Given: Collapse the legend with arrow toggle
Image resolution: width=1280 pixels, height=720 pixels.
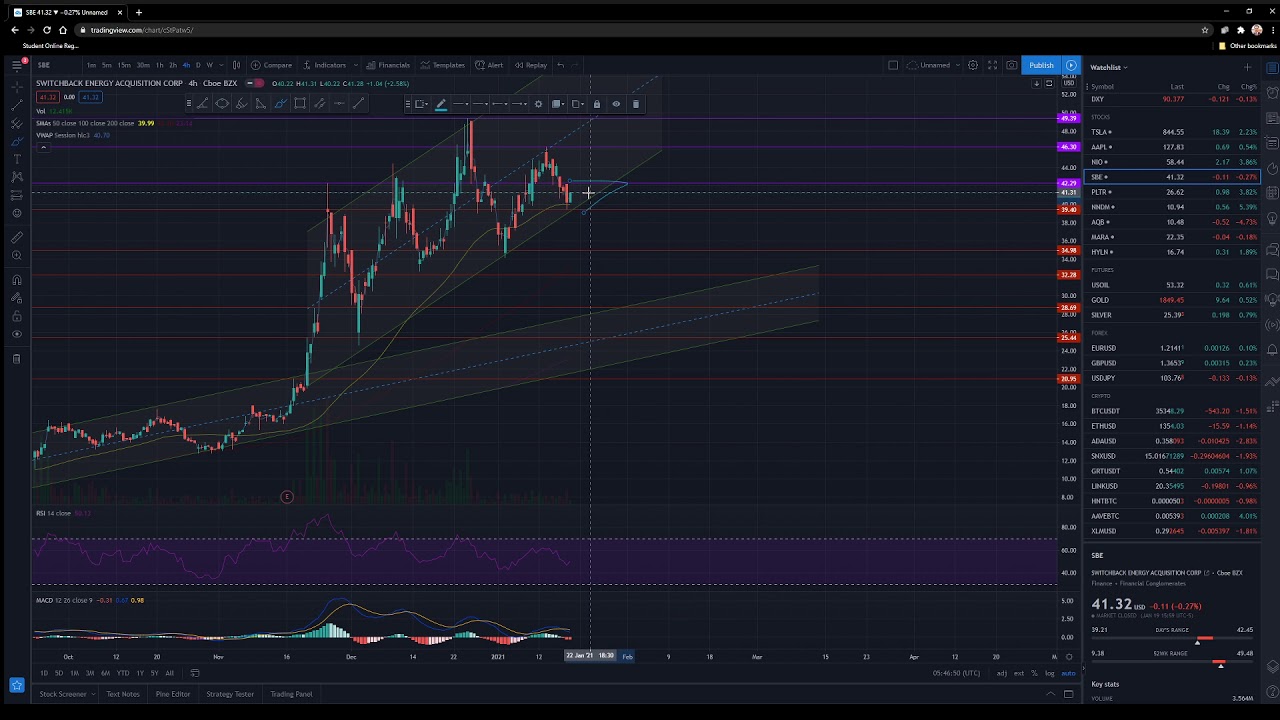Looking at the screenshot, I should tap(43, 147).
